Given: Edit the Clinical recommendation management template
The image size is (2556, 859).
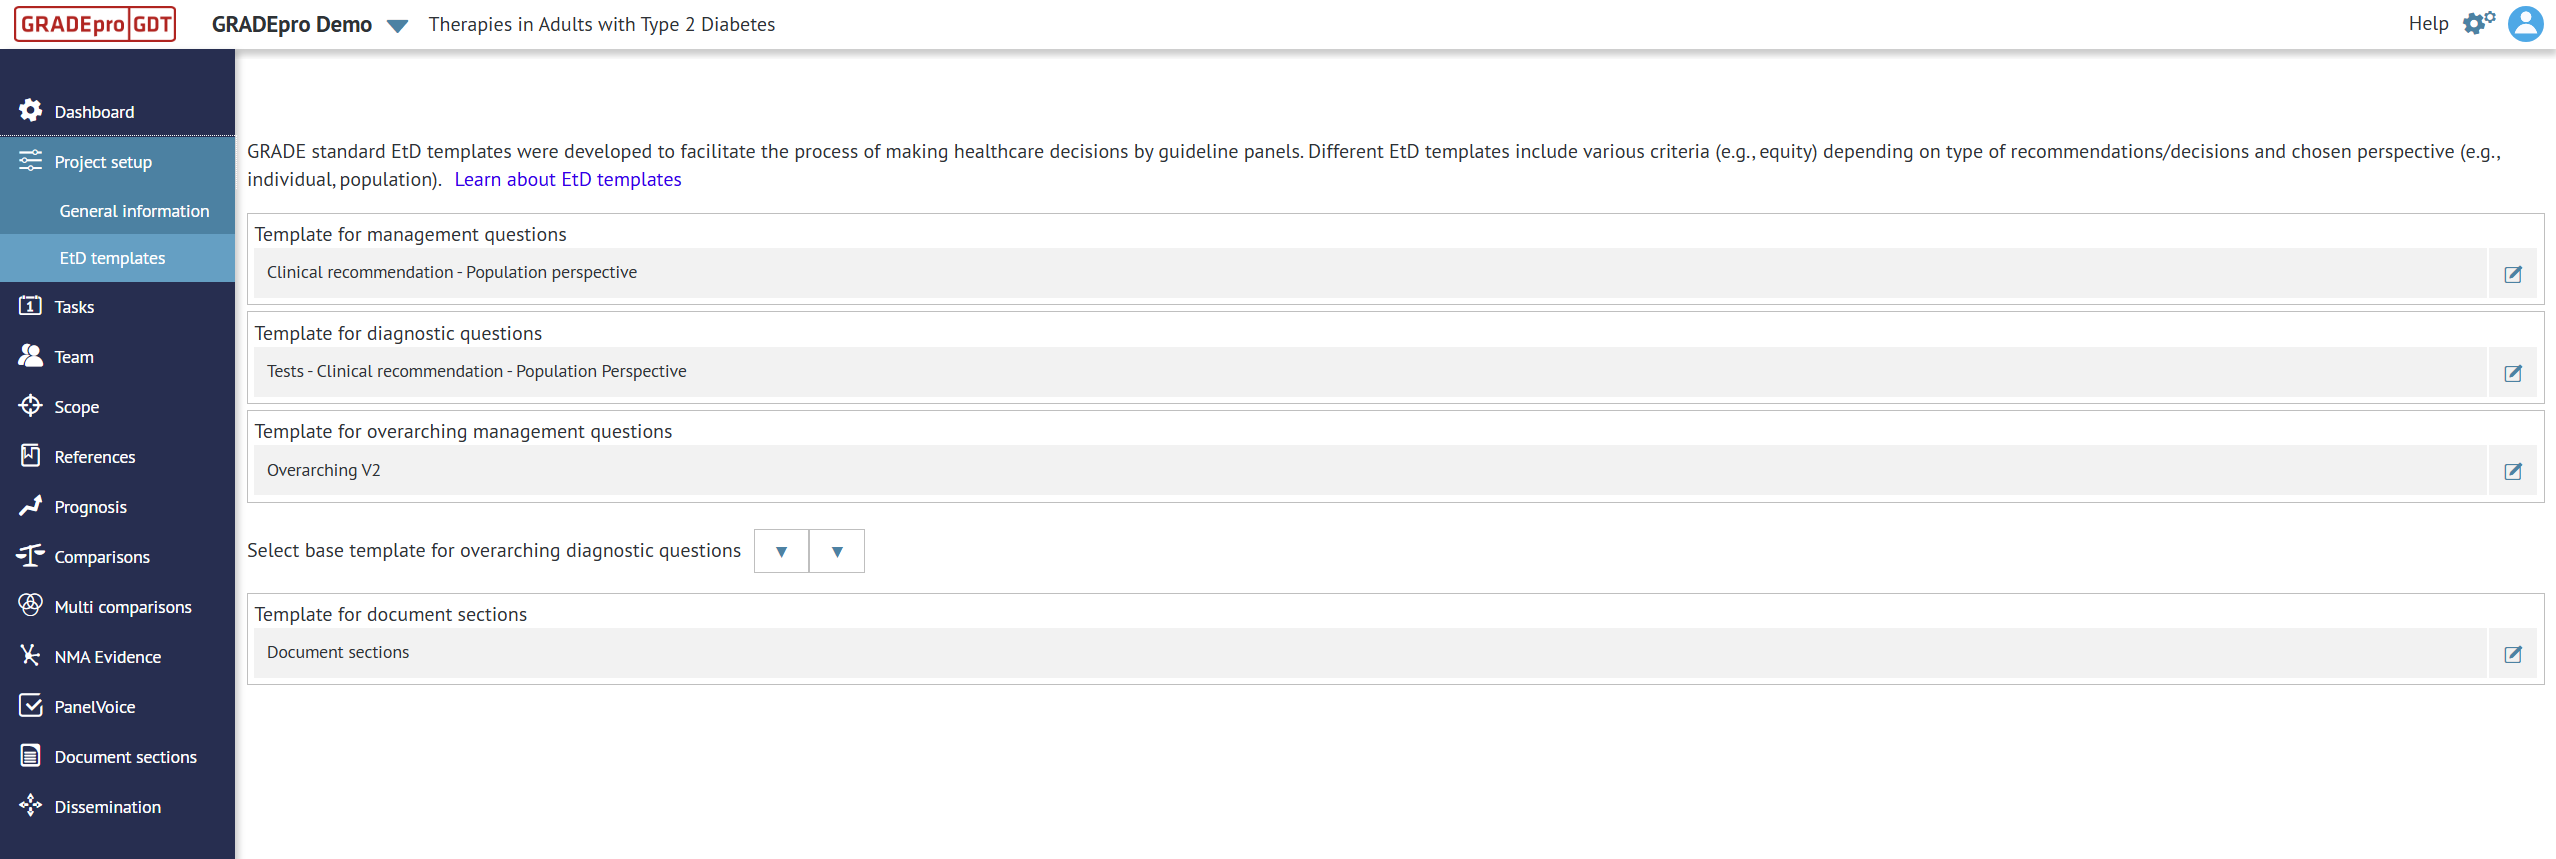Looking at the screenshot, I should pos(2514,274).
